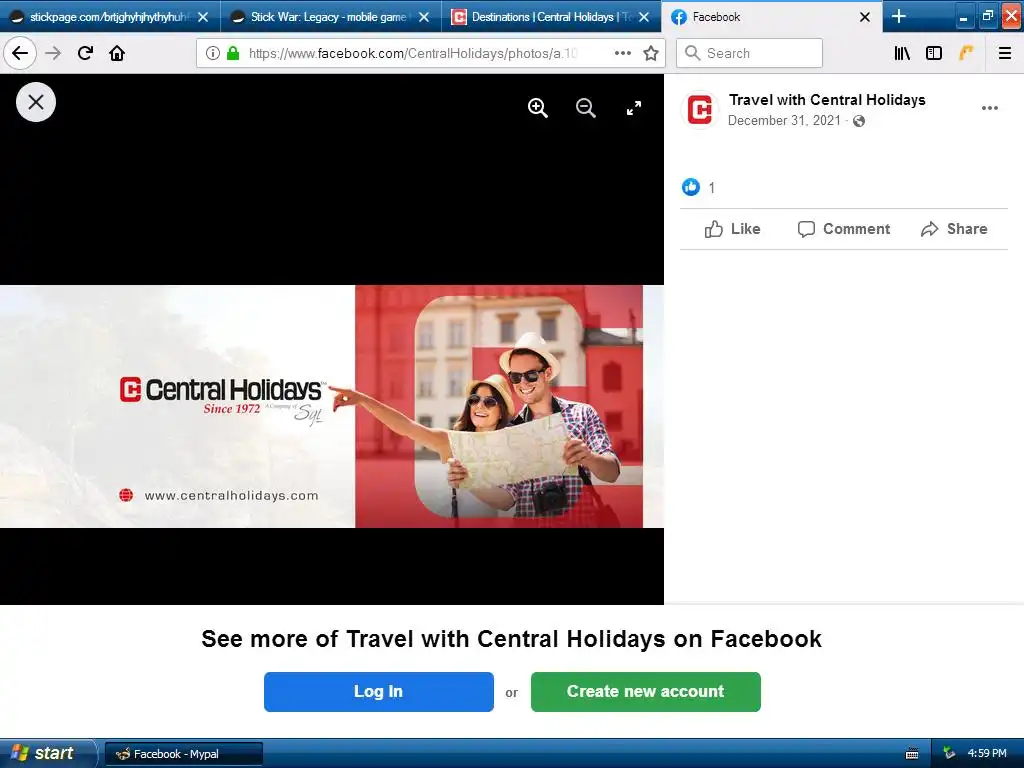The width and height of the screenshot is (1024, 768).
Task: Open the Windows start menu
Action: click(x=47, y=753)
